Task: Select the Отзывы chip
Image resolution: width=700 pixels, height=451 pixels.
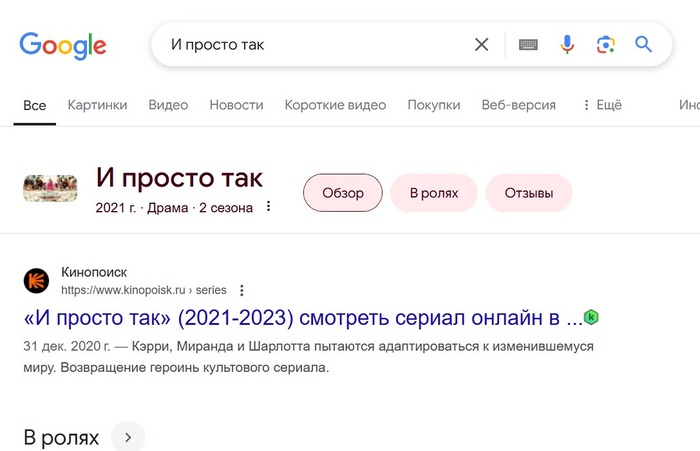Action: click(529, 193)
